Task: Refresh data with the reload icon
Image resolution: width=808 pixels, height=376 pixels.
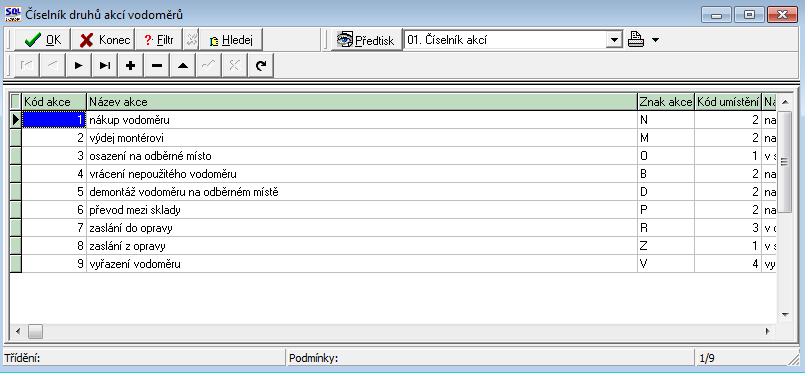Action: coord(261,66)
